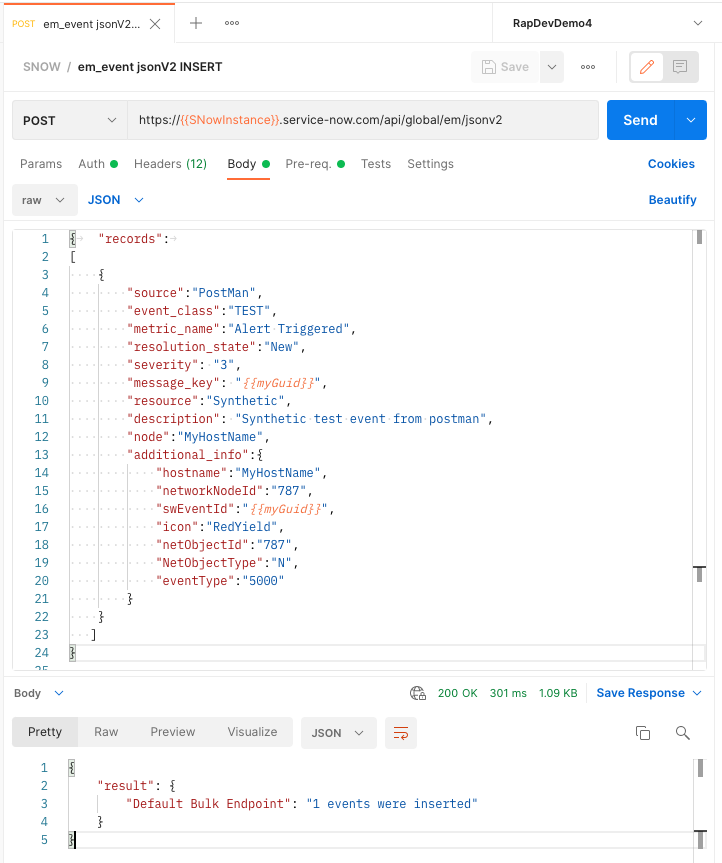The height and width of the screenshot is (863, 722).
Task: Change body language via JSON dropdown
Action: point(114,199)
